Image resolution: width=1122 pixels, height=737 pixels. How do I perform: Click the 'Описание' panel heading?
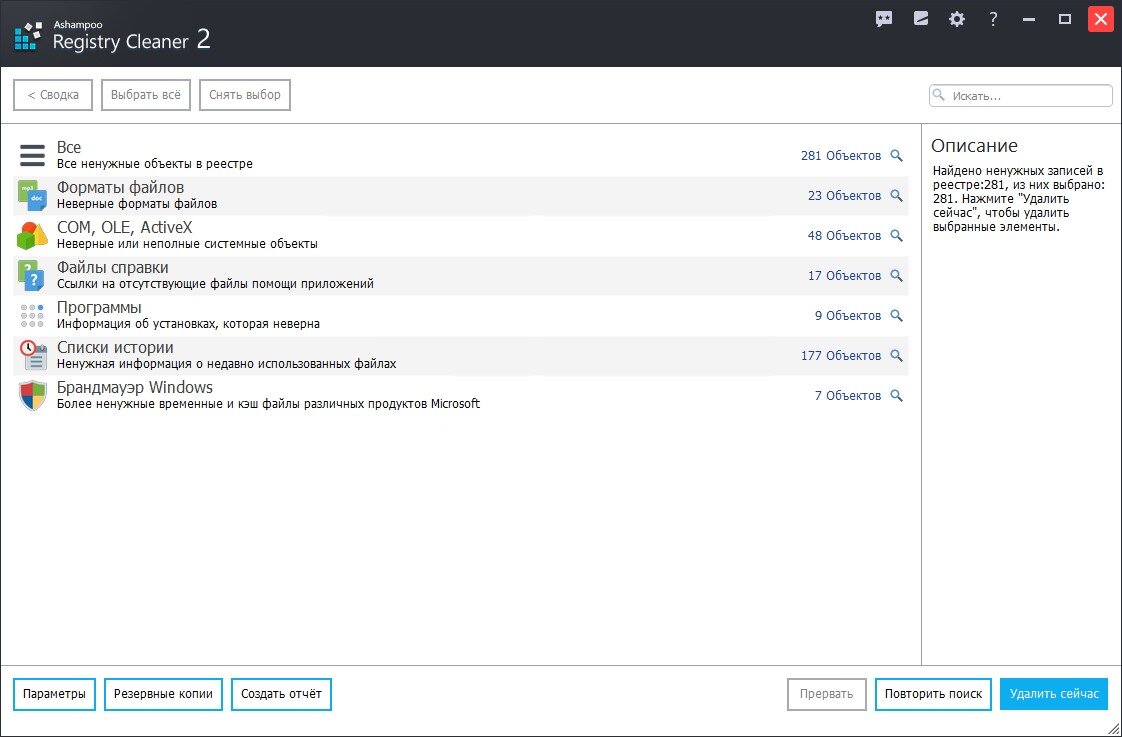point(974,146)
